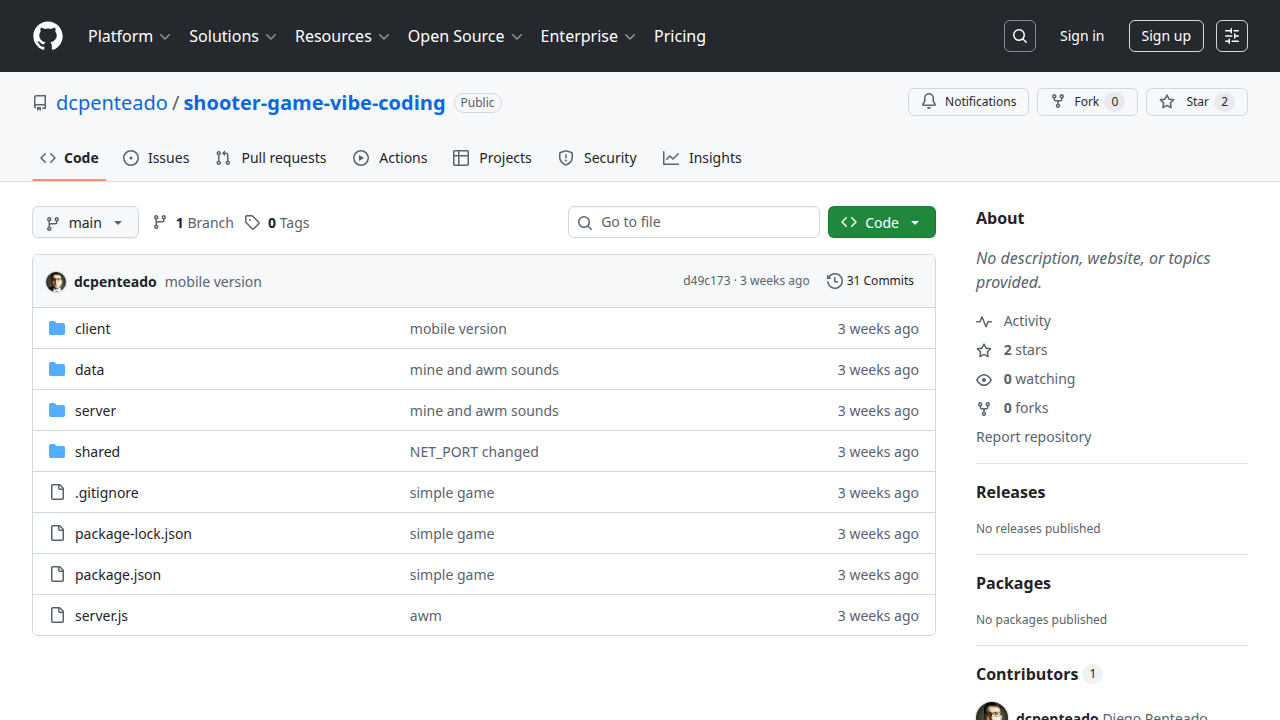Click the contributor avatar thumbnail
The height and width of the screenshot is (720, 1280).
pos(992,711)
